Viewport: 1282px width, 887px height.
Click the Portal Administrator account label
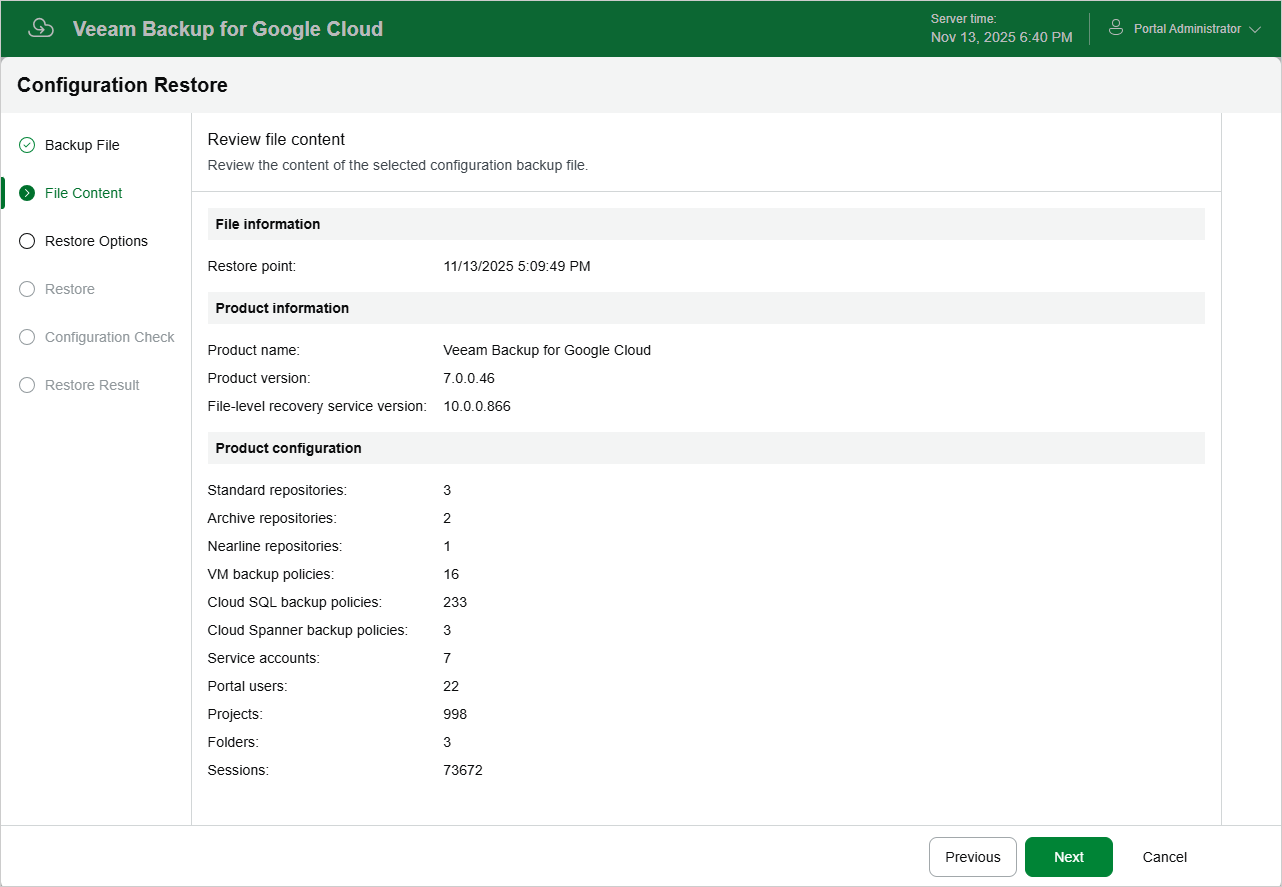click(1187, 29)
